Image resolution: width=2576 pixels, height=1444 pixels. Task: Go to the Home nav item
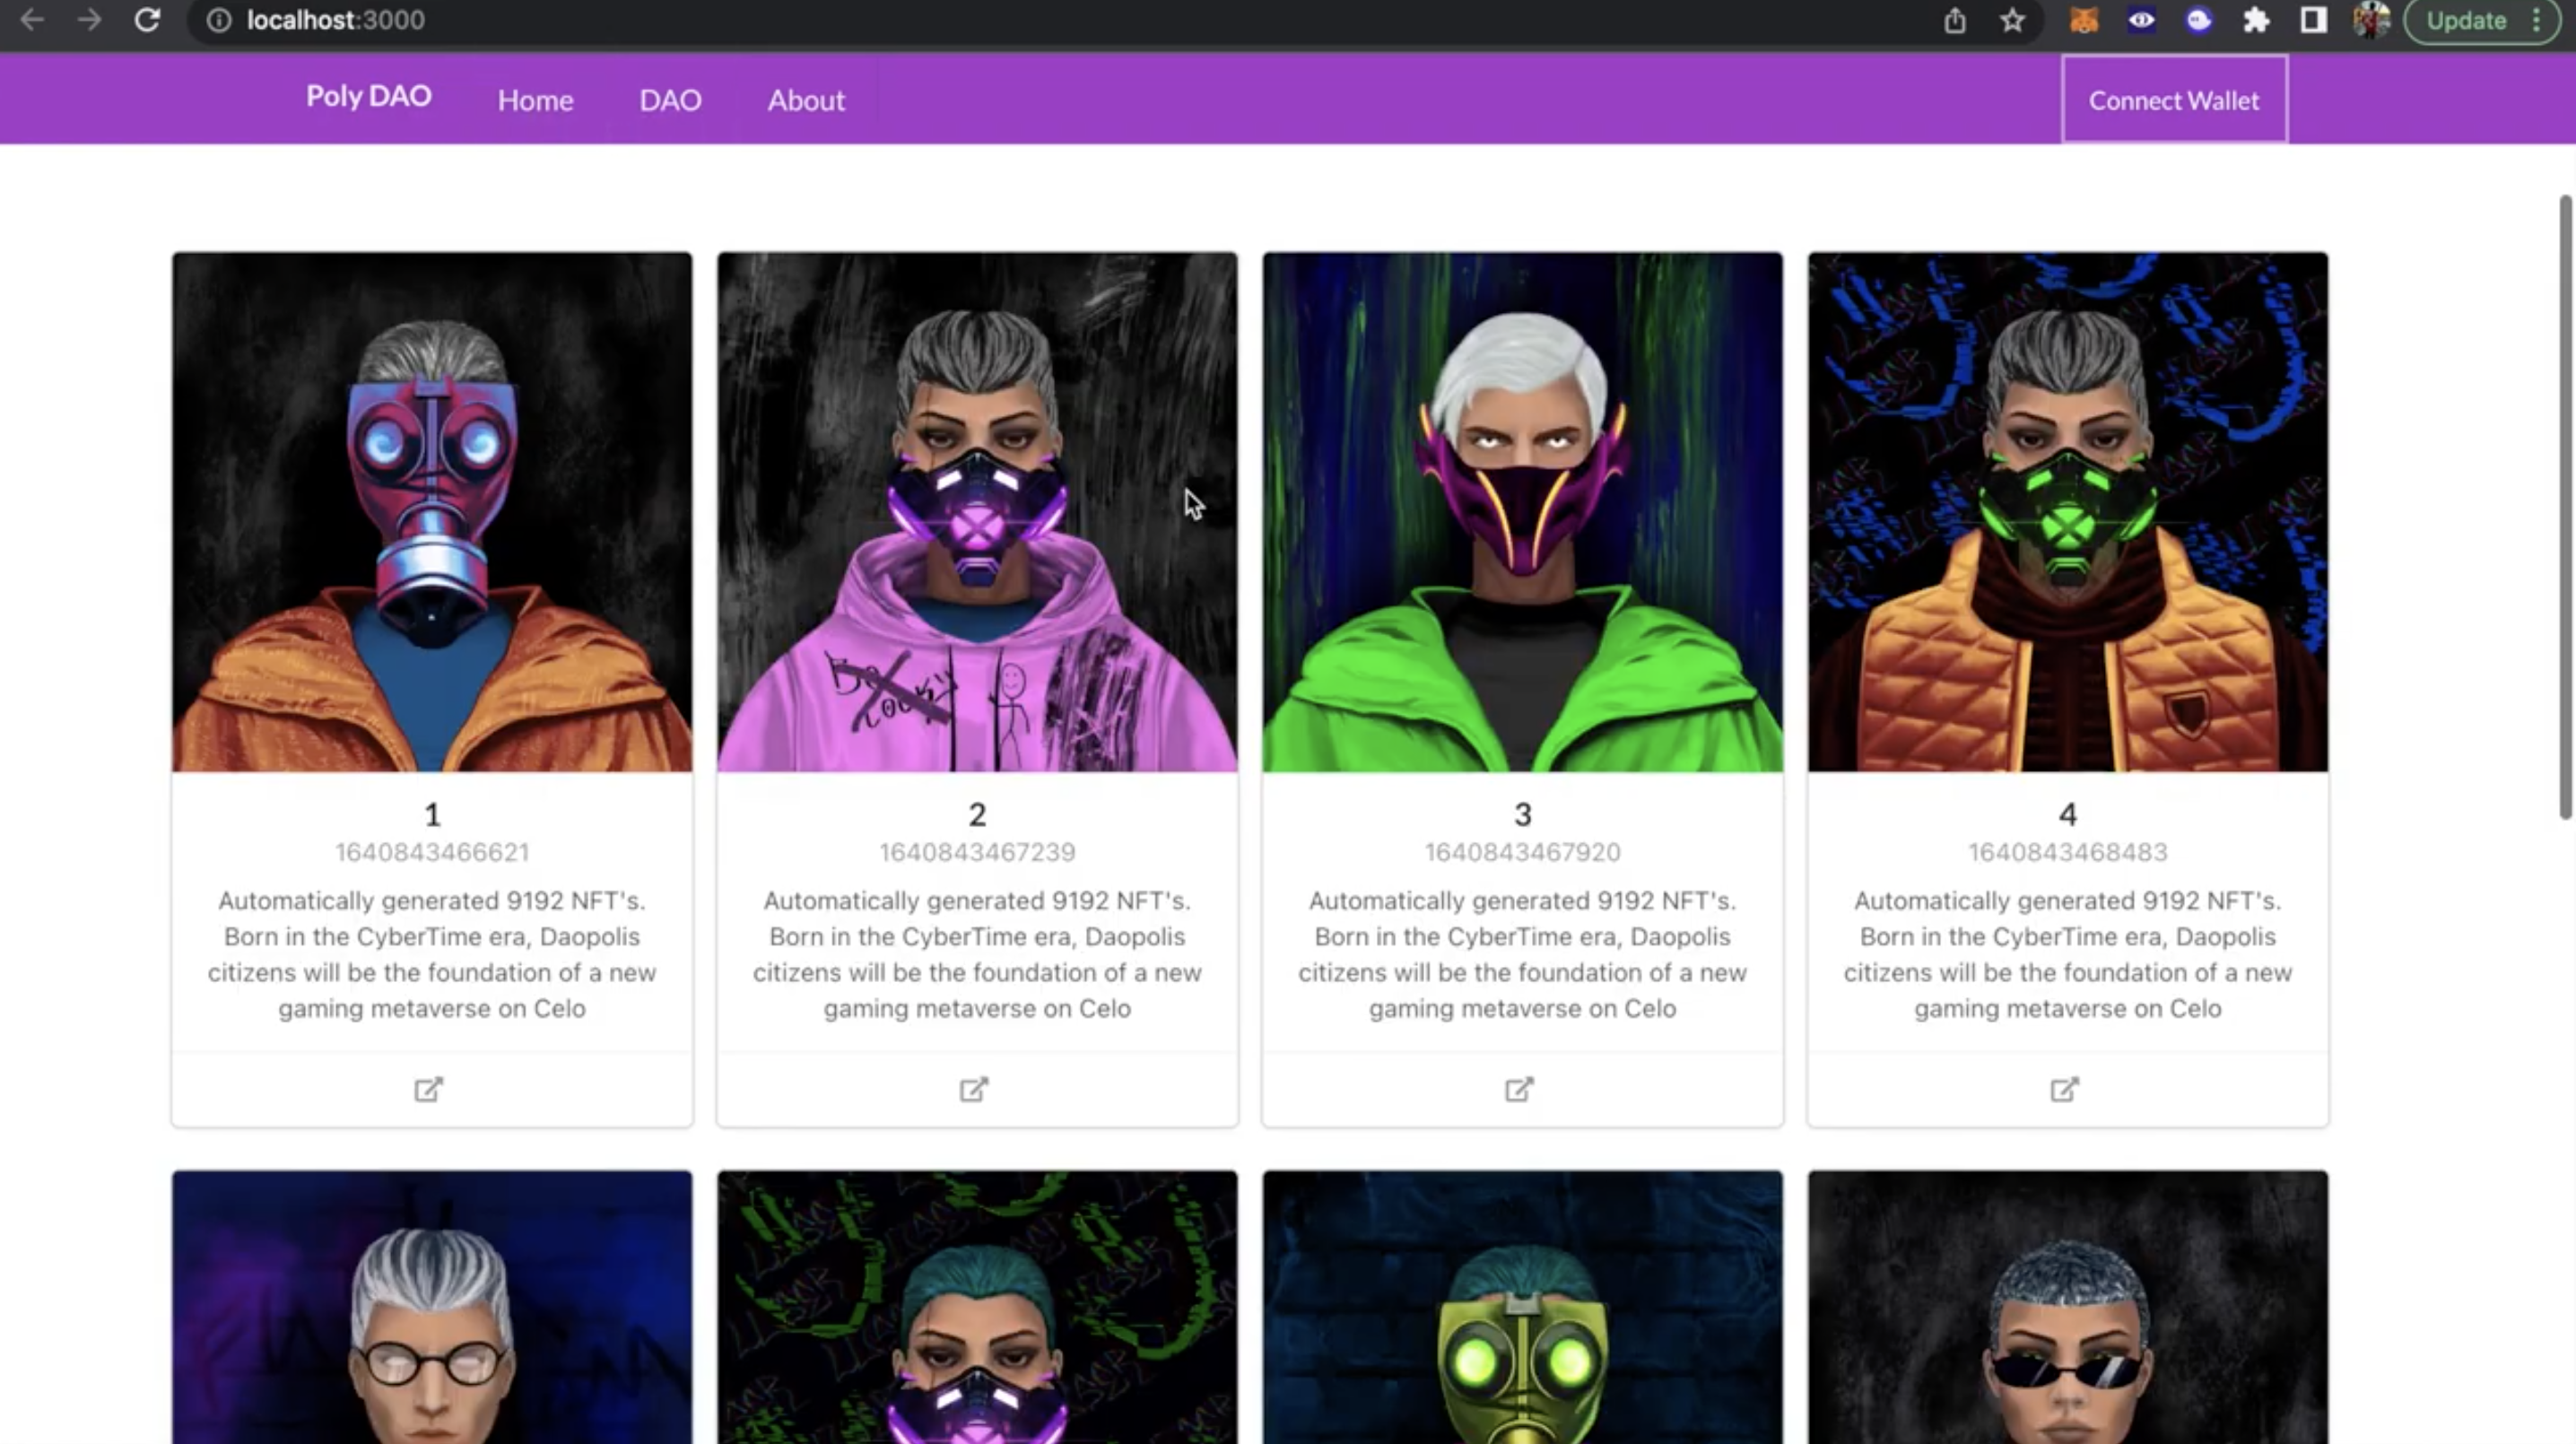point(535,100)
